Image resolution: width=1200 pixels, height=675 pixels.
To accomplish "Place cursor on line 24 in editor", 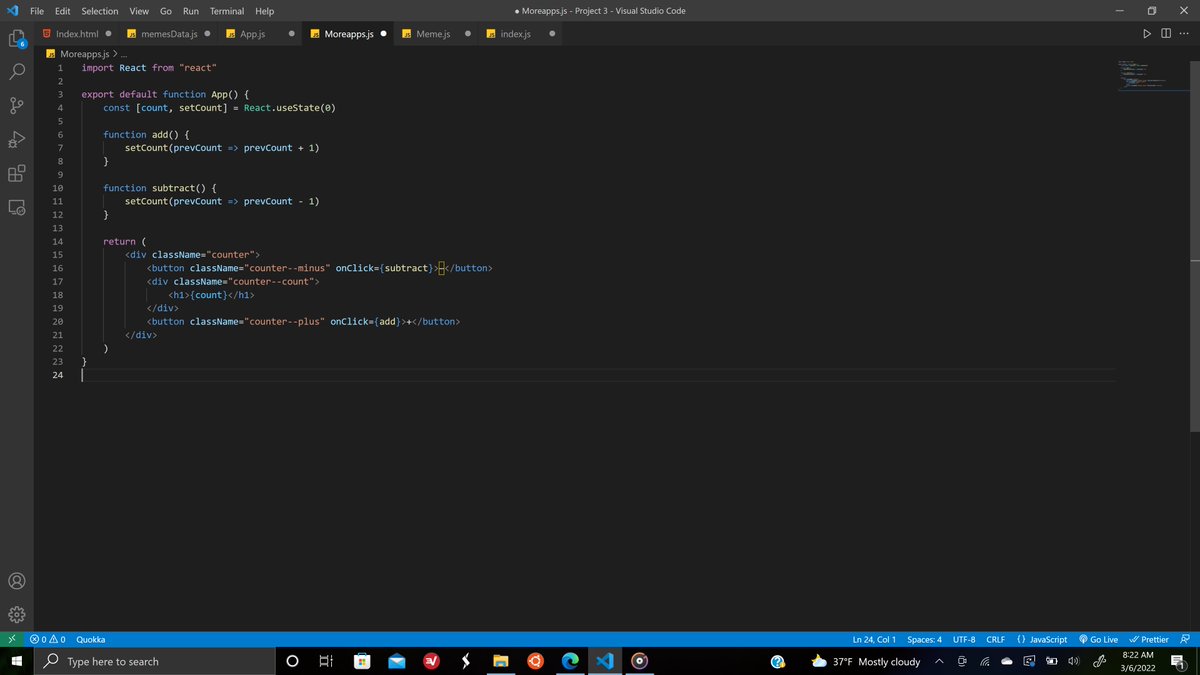I will point(598,375).
